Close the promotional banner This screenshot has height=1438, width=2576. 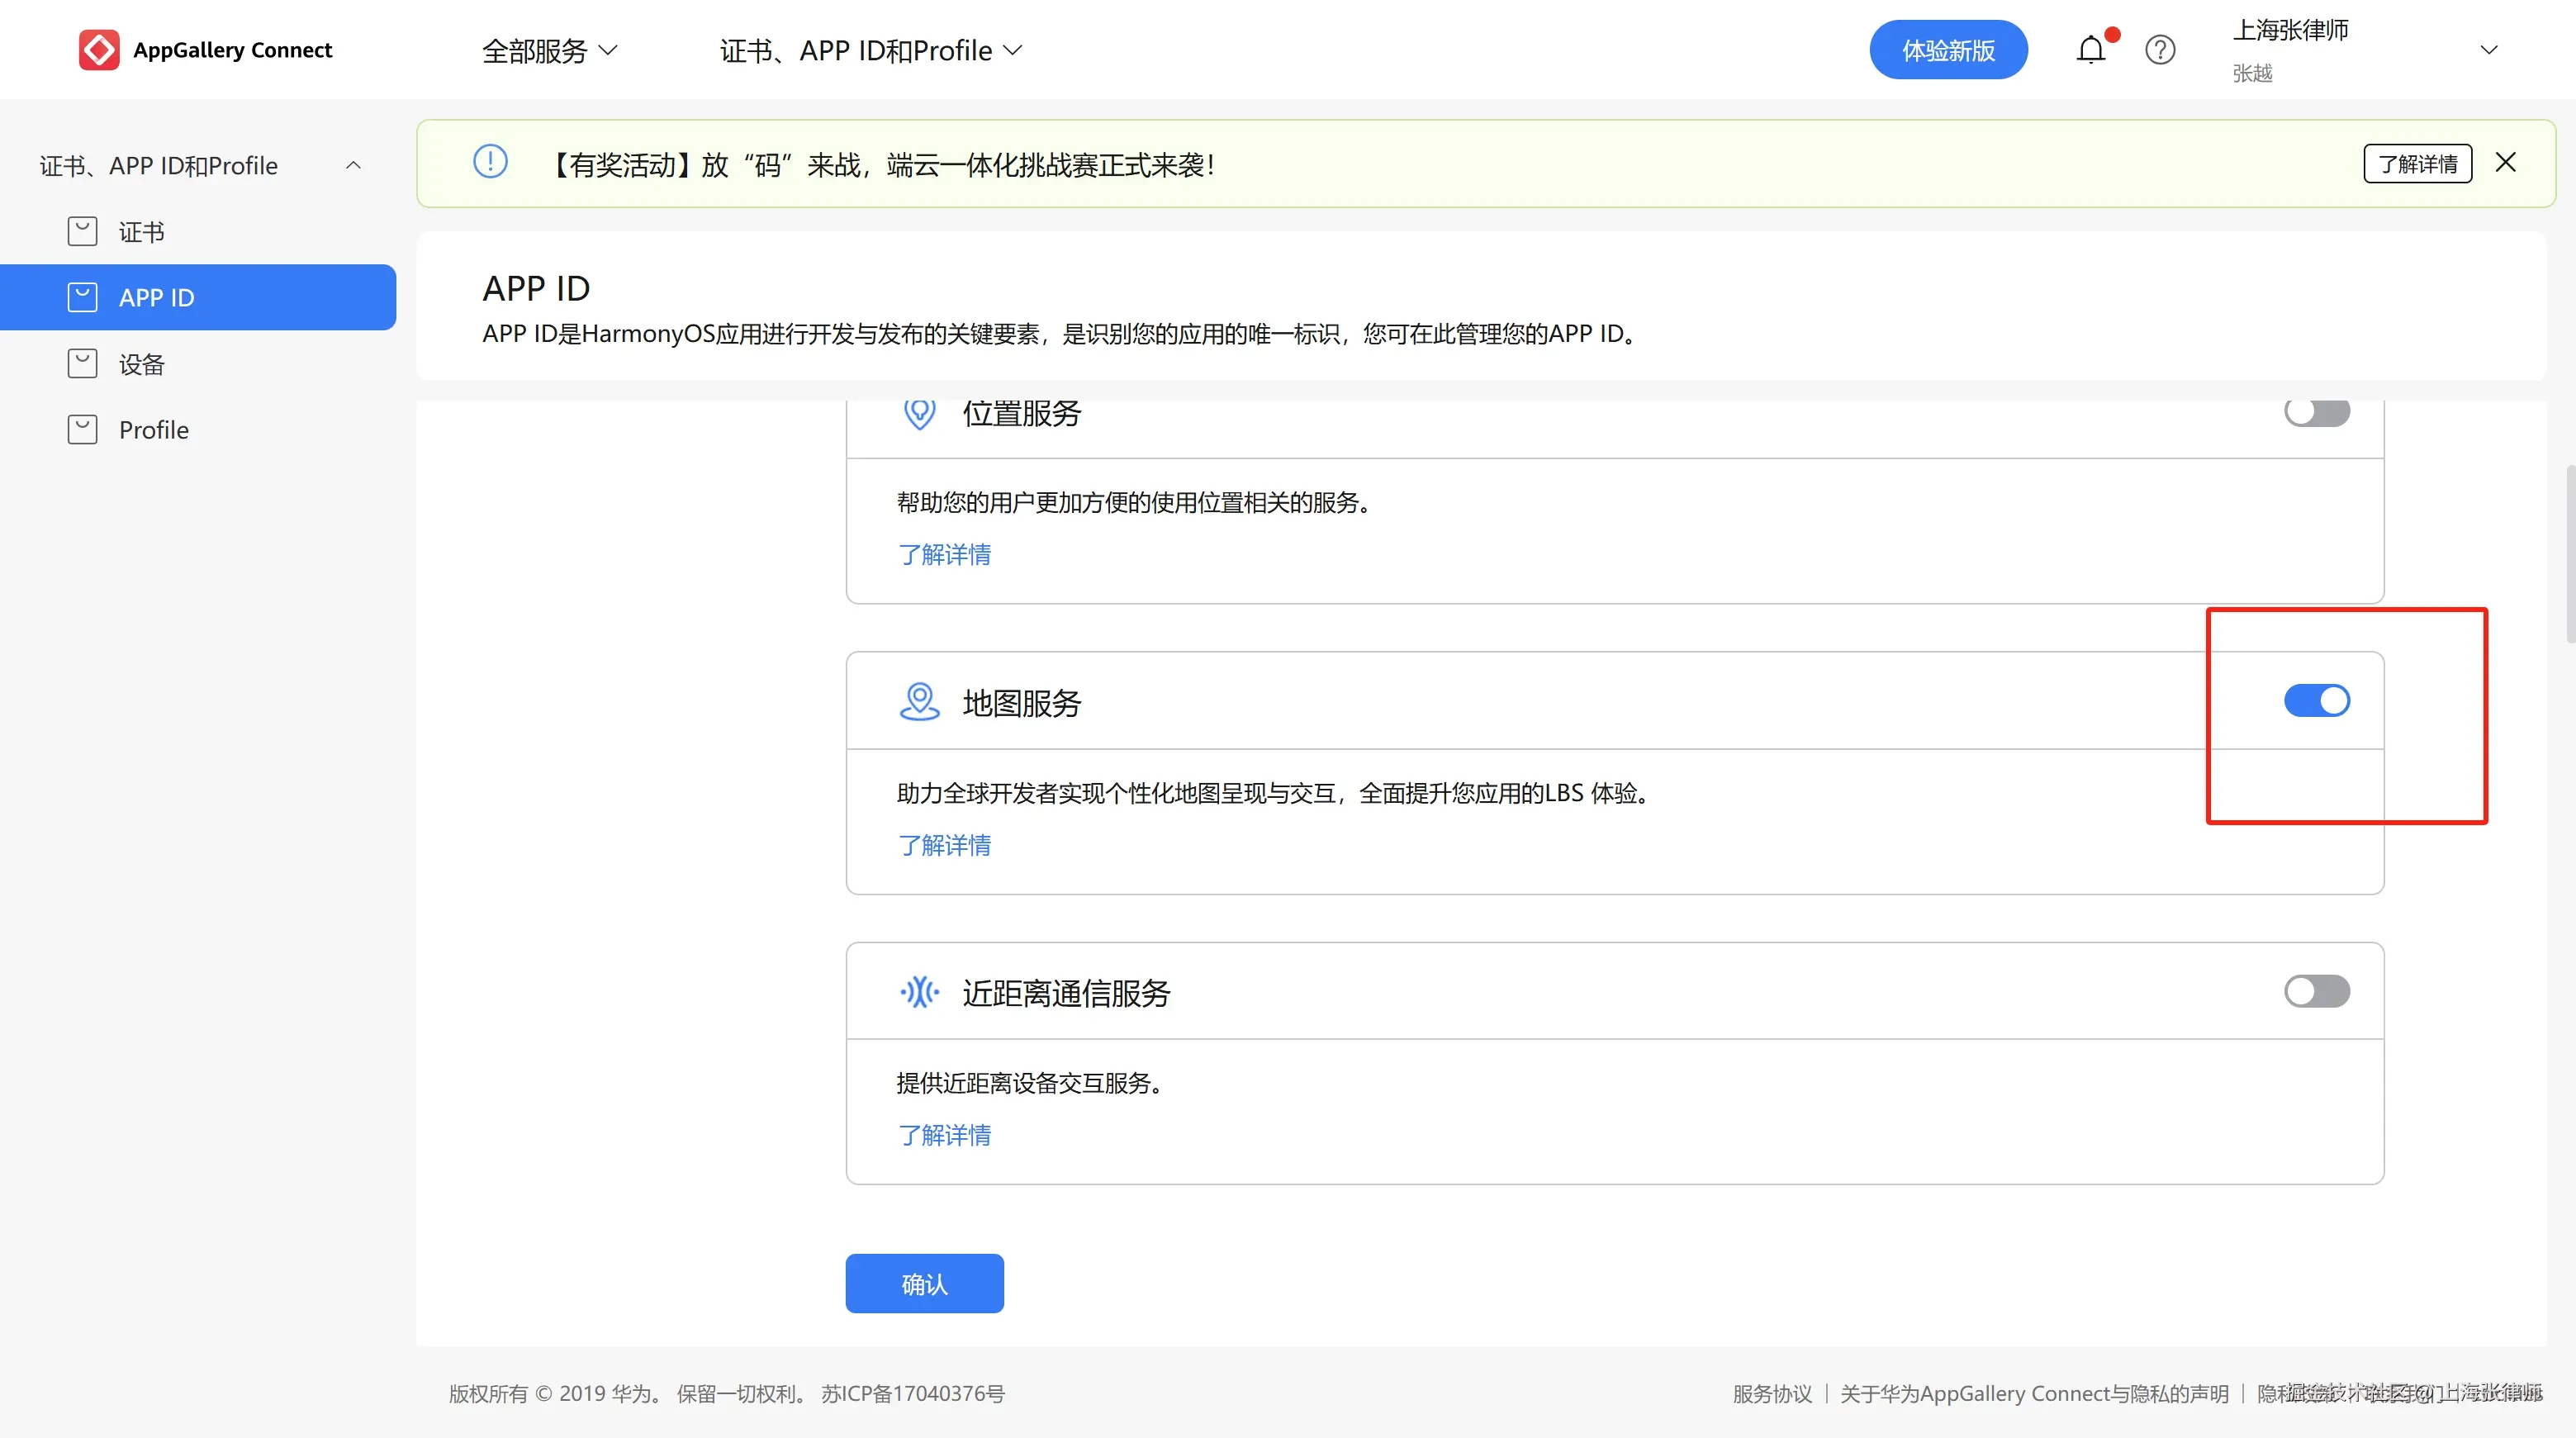[x=2505, y=163]
